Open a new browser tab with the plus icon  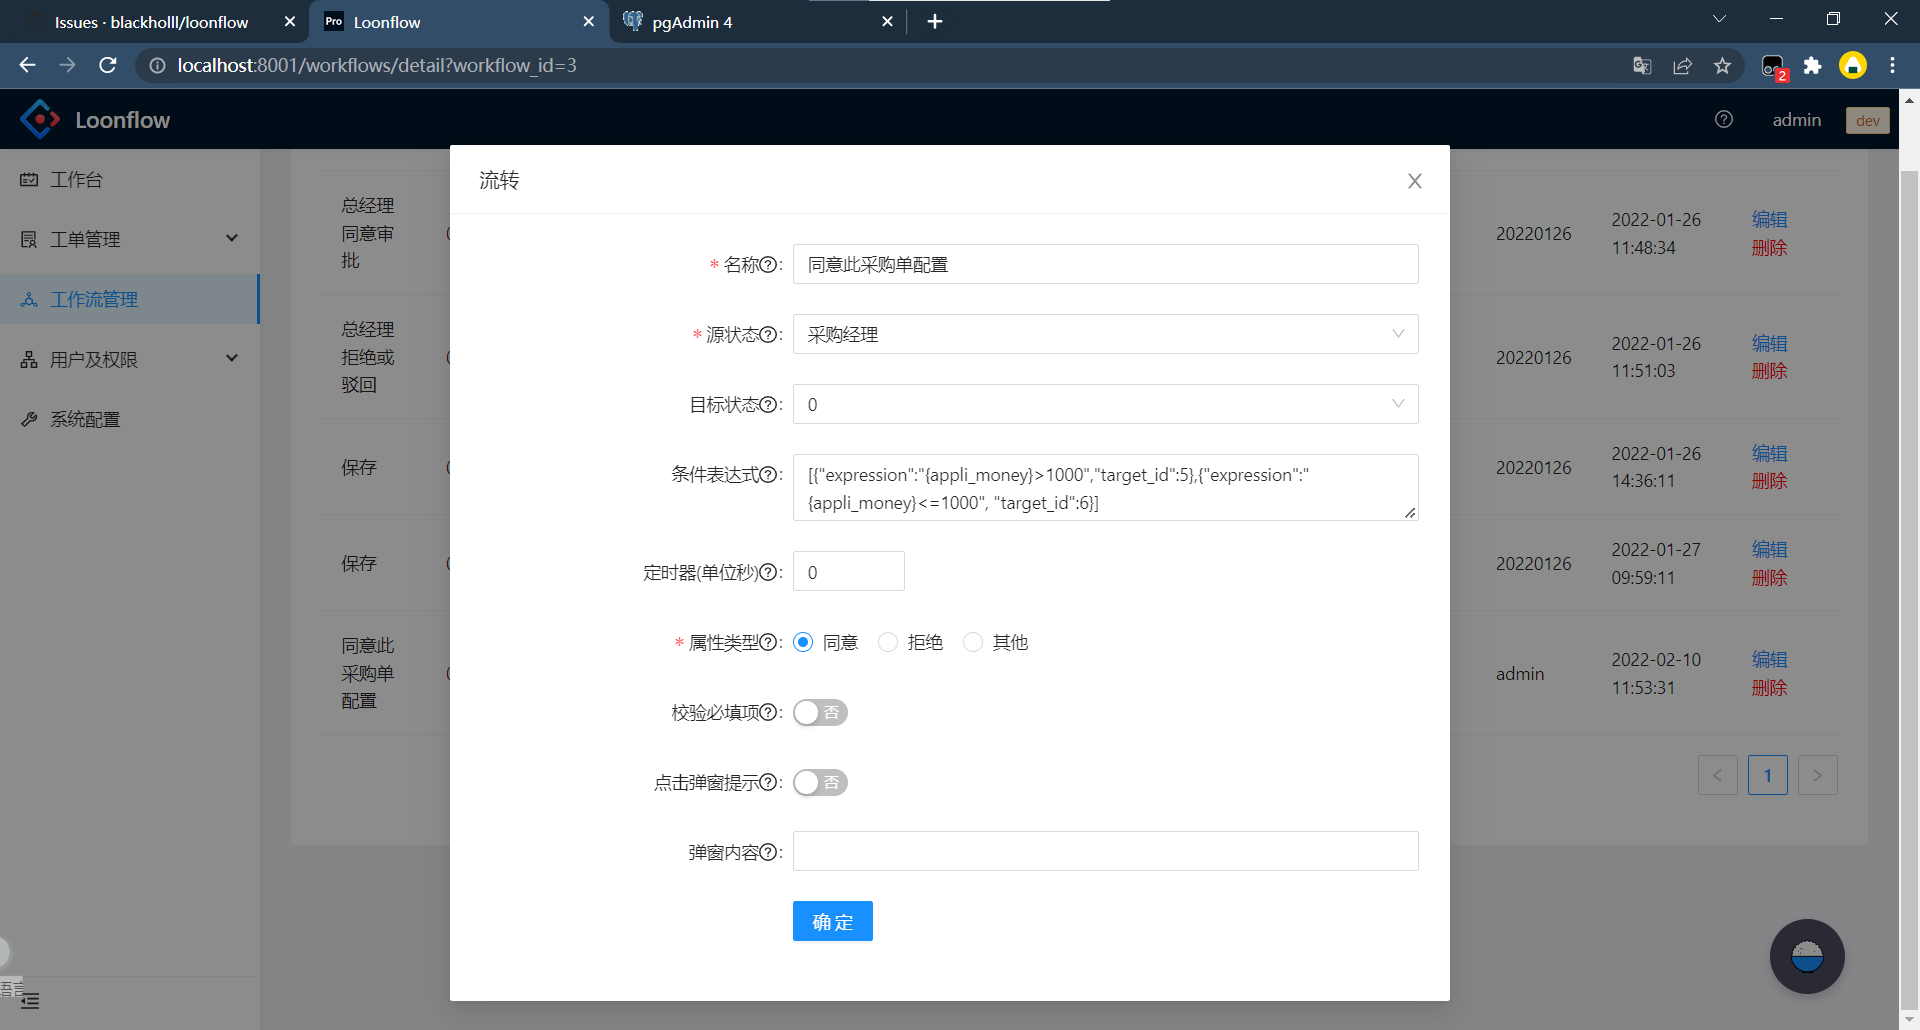935,22
